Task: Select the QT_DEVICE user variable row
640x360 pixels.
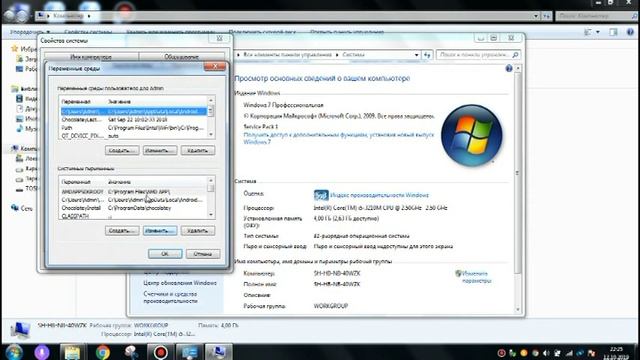Action: [133, 136]
